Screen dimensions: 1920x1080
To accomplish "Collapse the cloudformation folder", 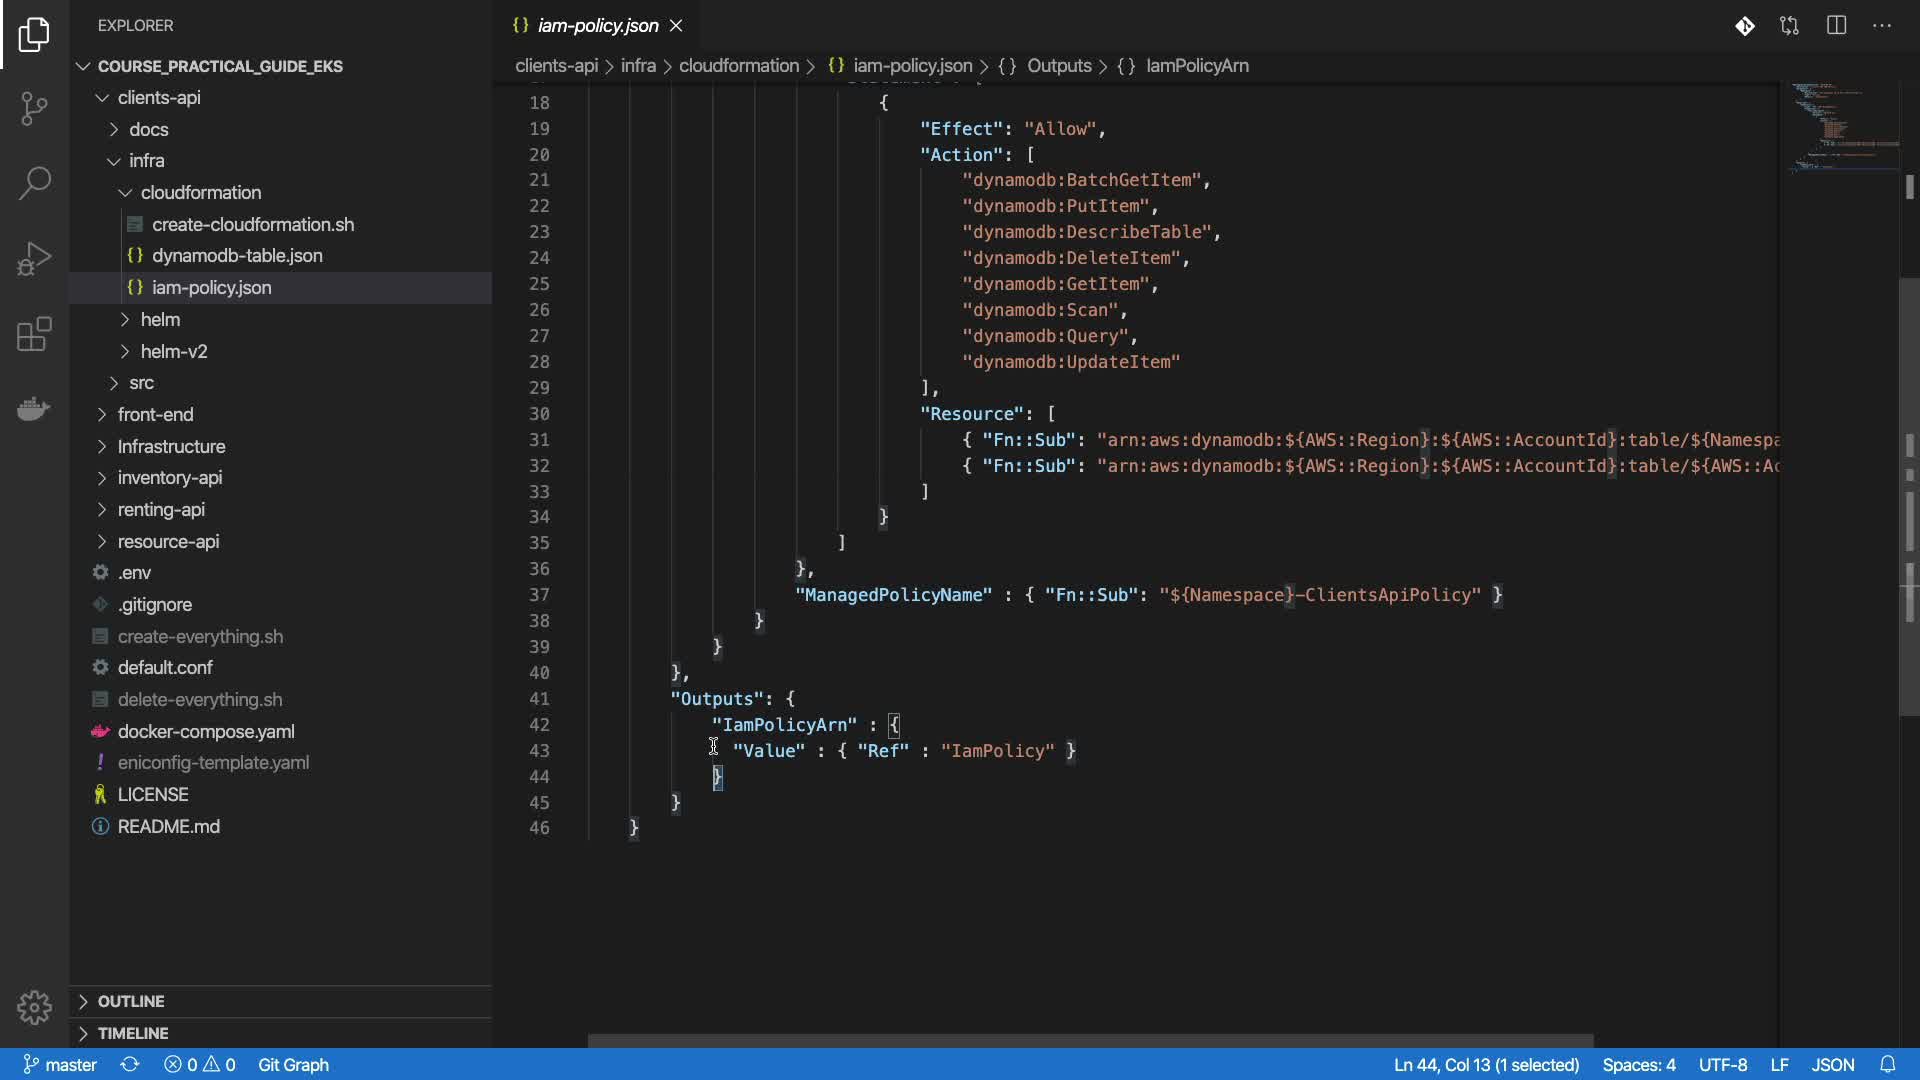I will (200, 192).
